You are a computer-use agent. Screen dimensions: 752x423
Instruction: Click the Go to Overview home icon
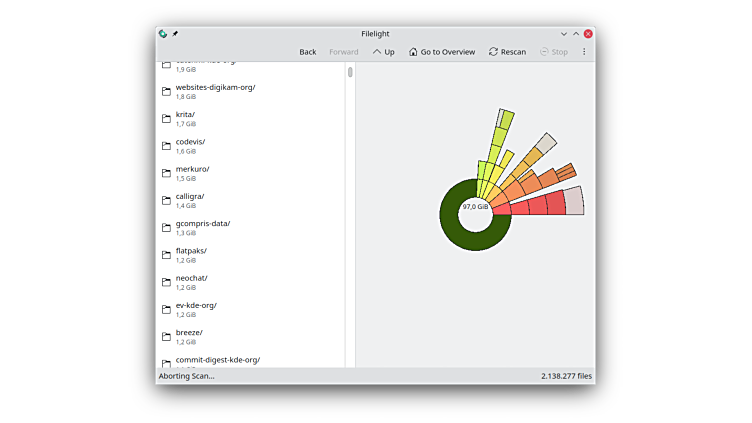[x=413, y=52]
